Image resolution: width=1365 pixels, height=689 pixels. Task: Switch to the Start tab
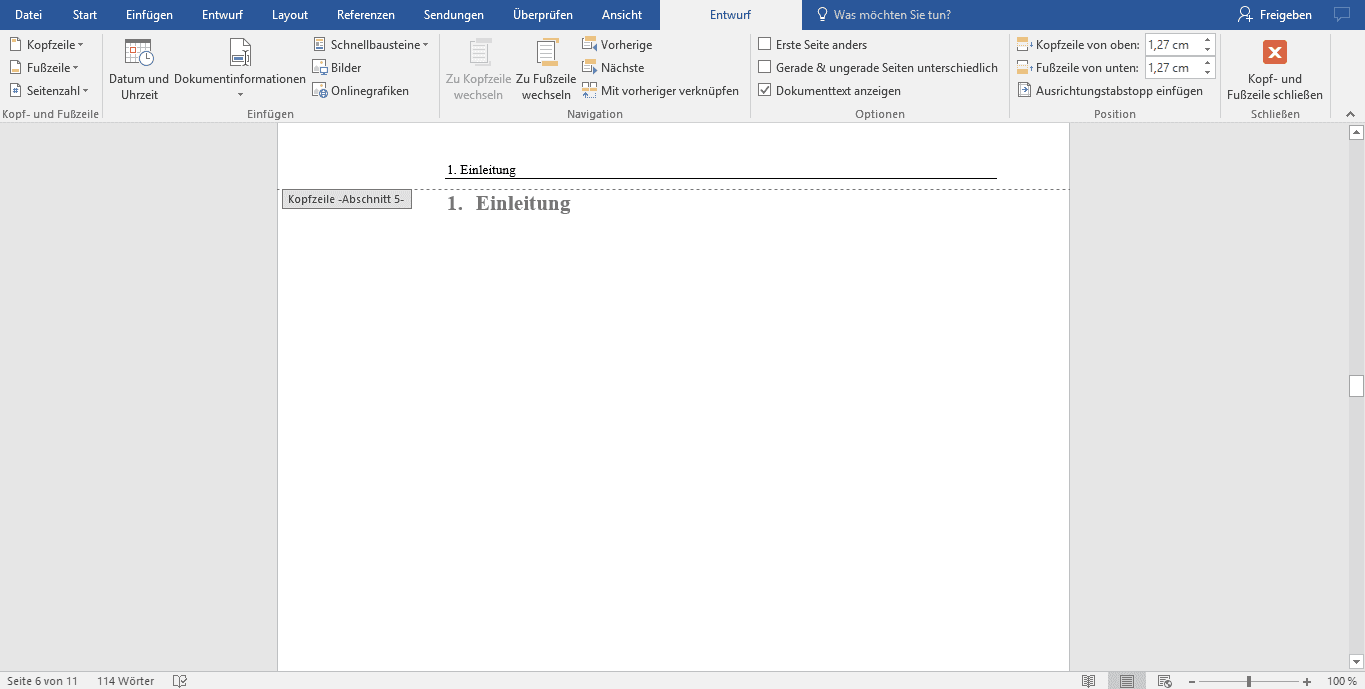[85, 15]
